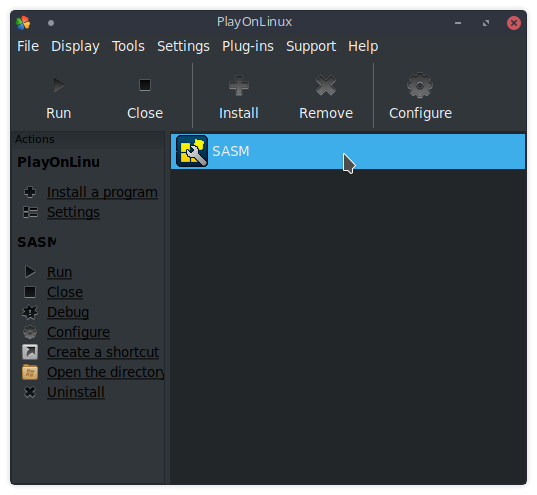537x495 pixels.
Task: Open the File menu
Action: coord(28,46)
